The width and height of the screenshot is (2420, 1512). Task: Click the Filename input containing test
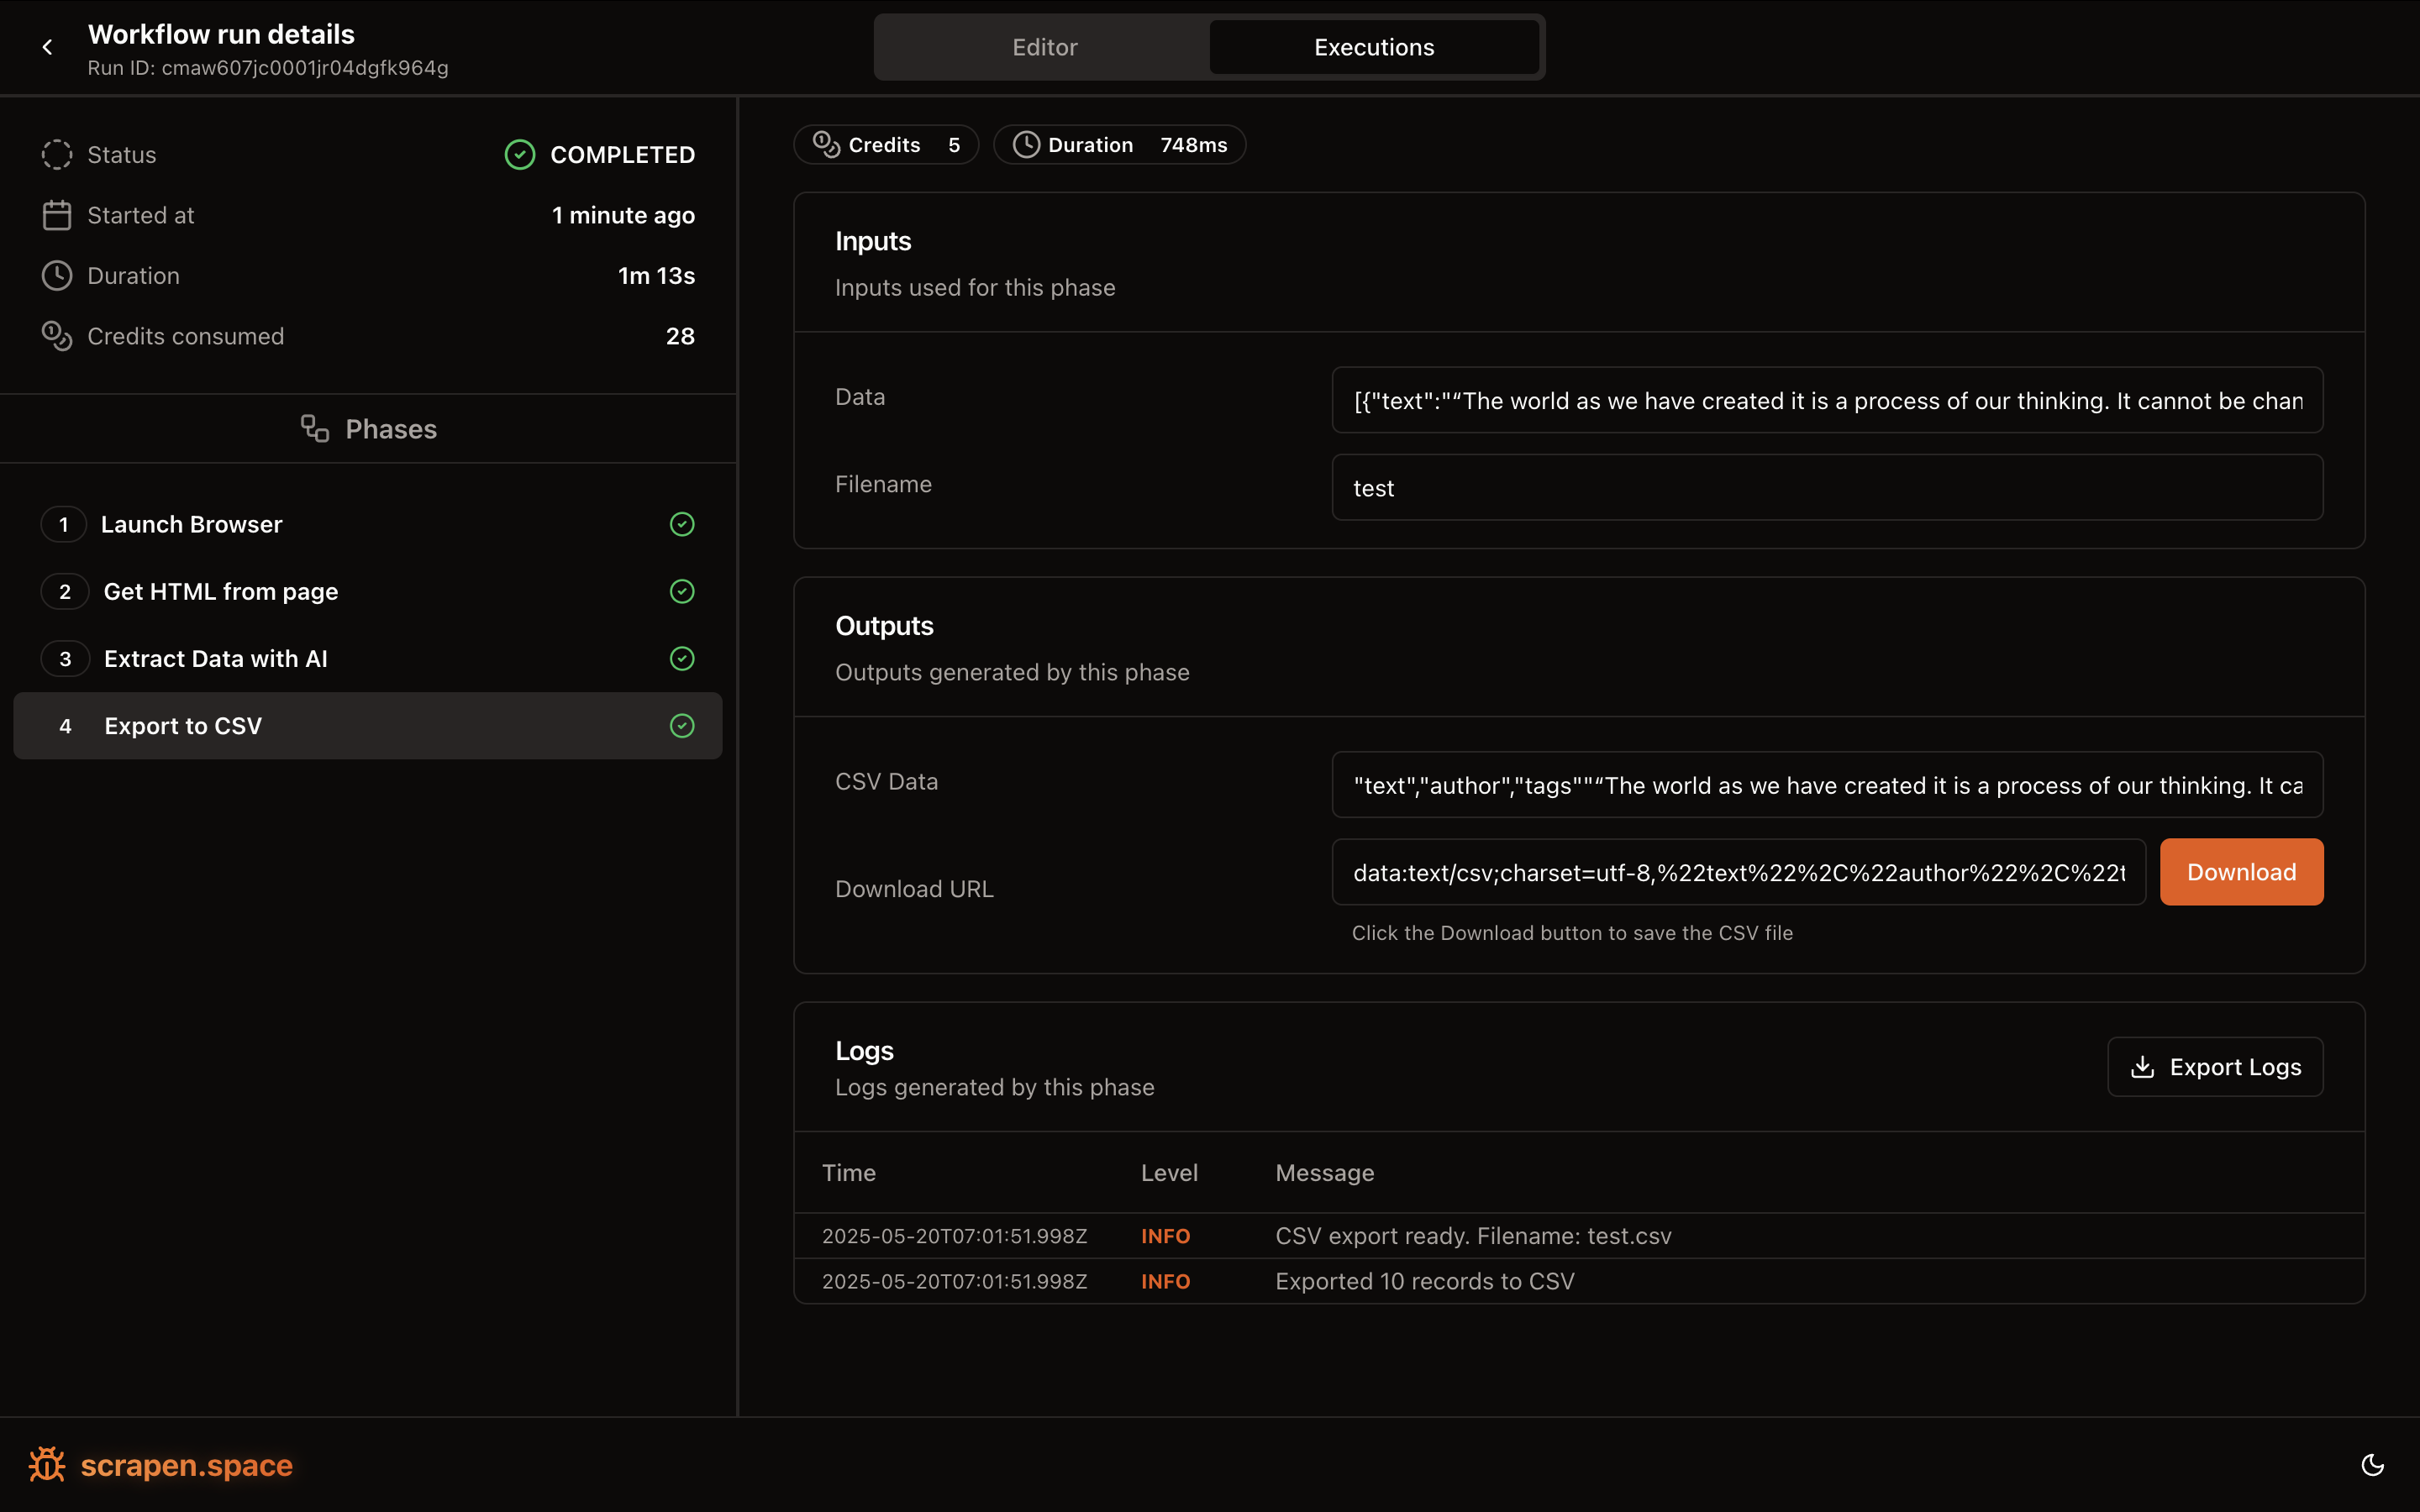pyautogui.click(x=1826, y=488)
